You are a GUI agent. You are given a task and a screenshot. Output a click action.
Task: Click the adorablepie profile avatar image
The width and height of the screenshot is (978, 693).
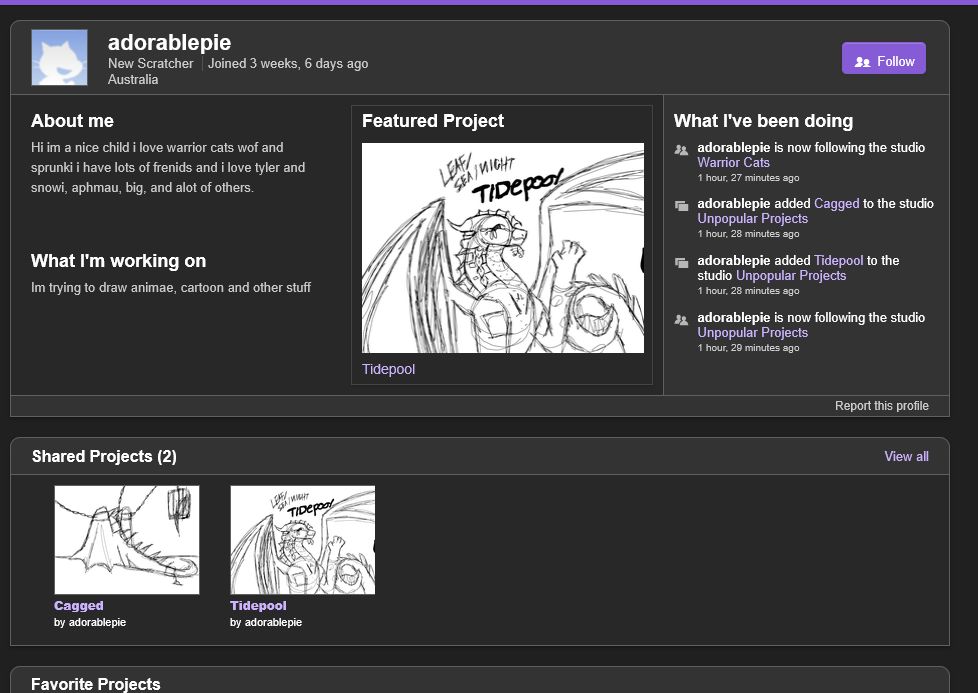[x=59, y=57]
